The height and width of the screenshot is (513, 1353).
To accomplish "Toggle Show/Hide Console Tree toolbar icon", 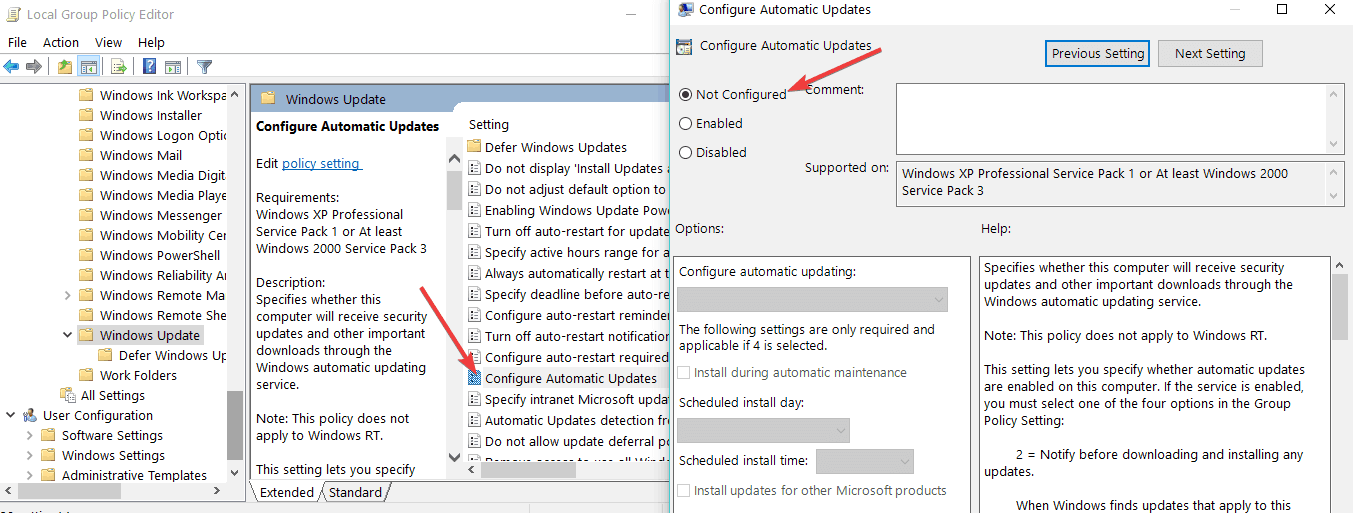I will point(89,67).
